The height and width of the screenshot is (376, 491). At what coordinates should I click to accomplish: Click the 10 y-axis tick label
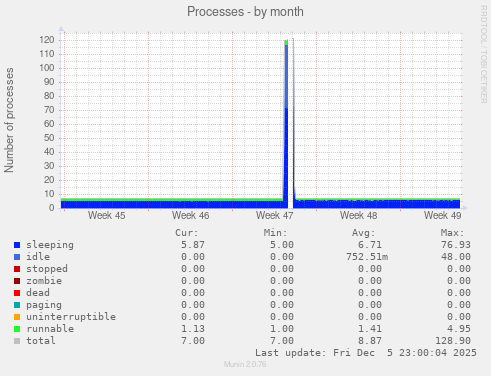[49, 194]
